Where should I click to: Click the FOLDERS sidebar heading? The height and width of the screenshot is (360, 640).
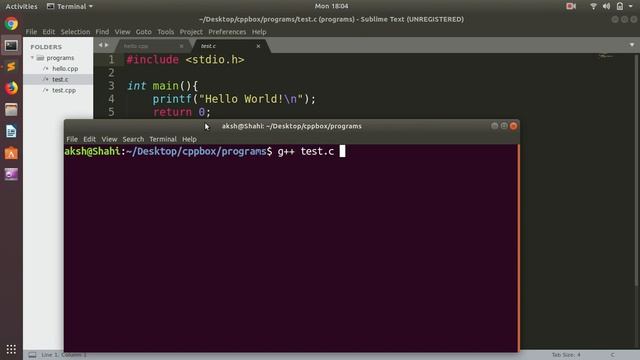[x=46, y=47]
